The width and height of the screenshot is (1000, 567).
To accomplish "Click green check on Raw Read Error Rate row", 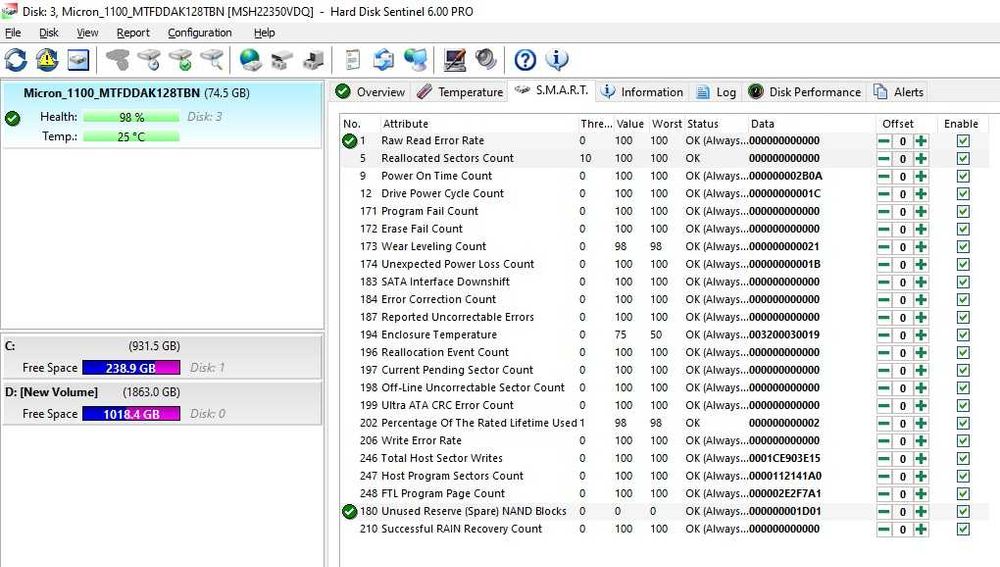I will coord(349,141).
